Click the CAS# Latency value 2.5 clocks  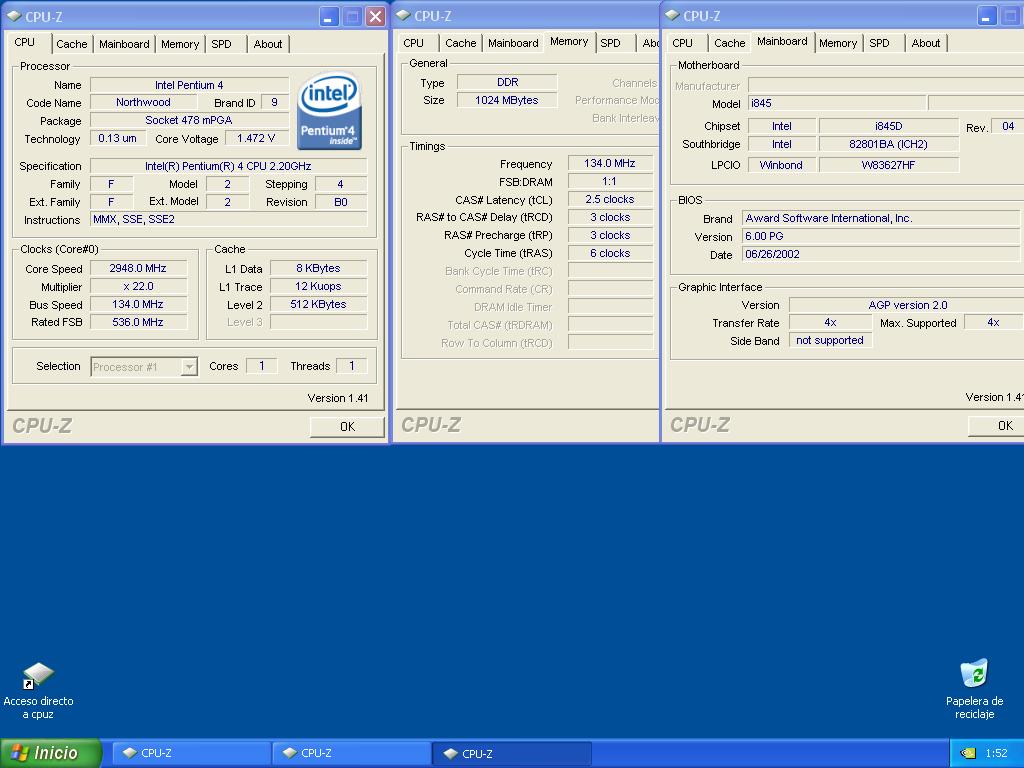click(x=610, y=199)
